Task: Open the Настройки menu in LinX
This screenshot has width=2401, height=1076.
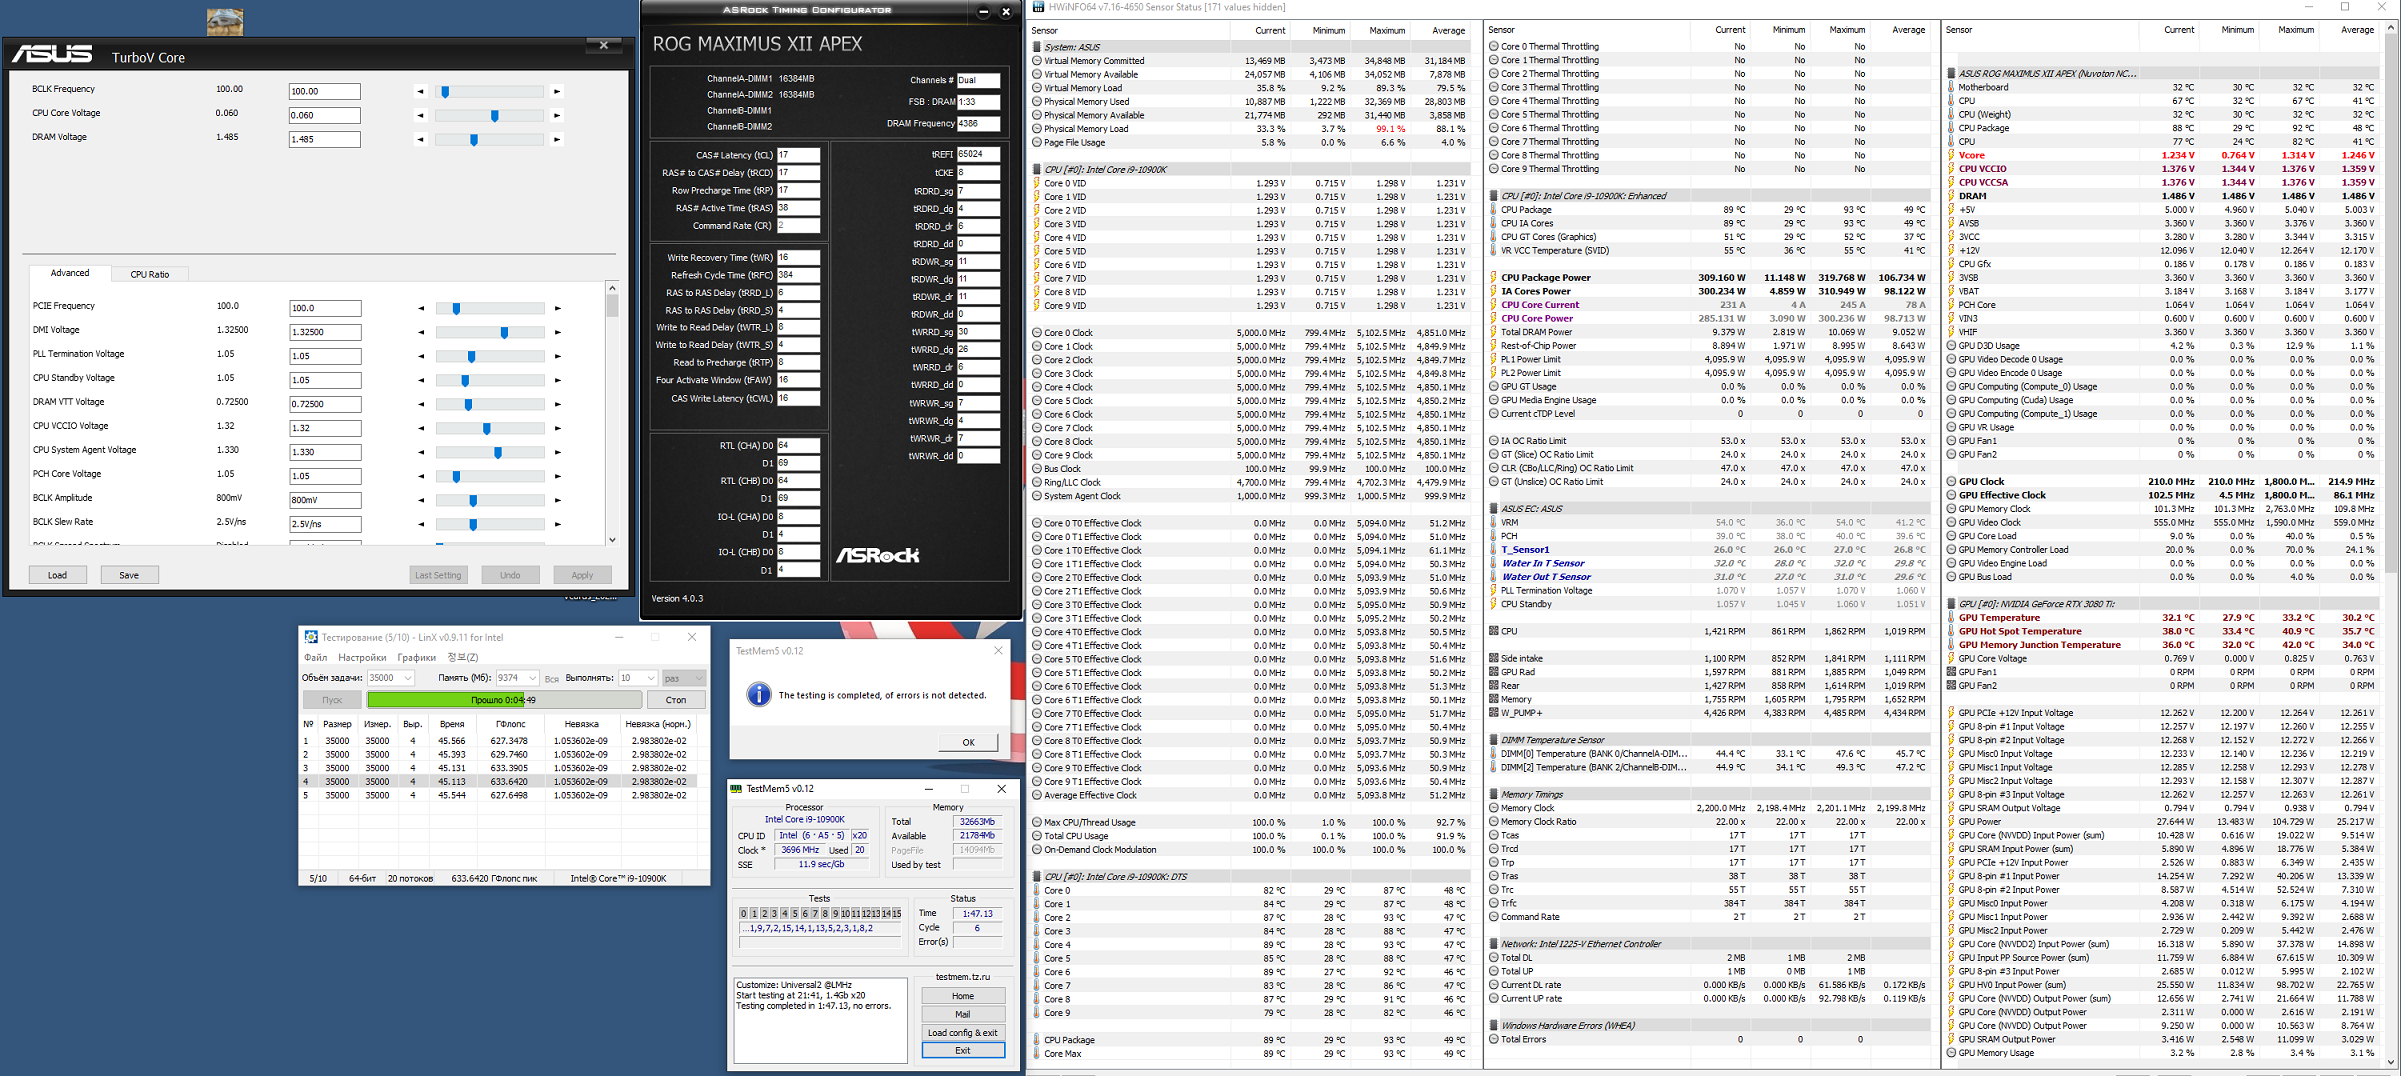Action: 362,658
